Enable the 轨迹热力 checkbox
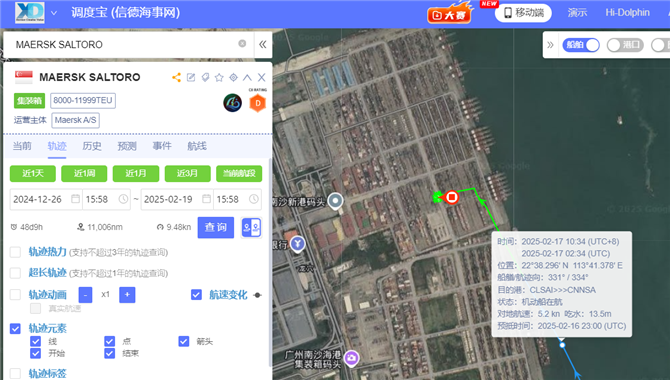This screenshot has height=380, width=670. (15, 252)
